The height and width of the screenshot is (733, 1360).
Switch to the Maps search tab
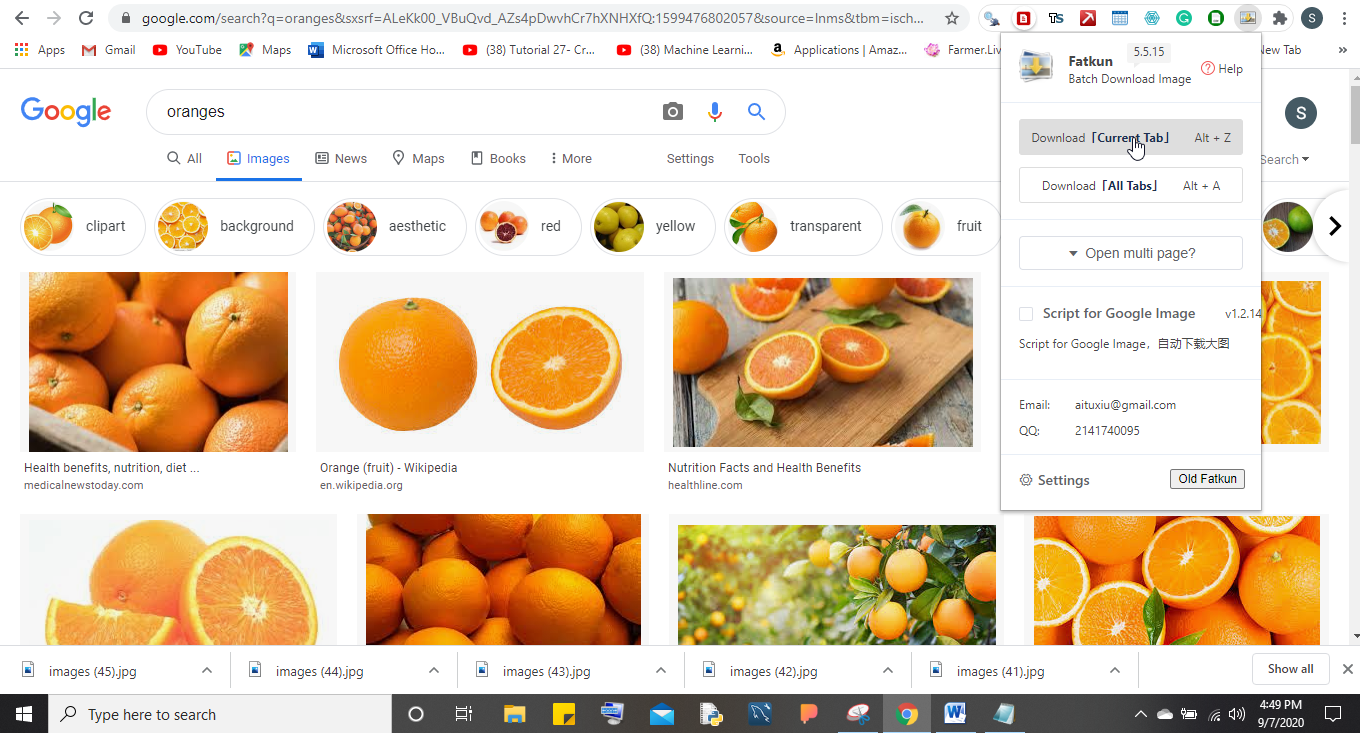(x=418, y=158)
